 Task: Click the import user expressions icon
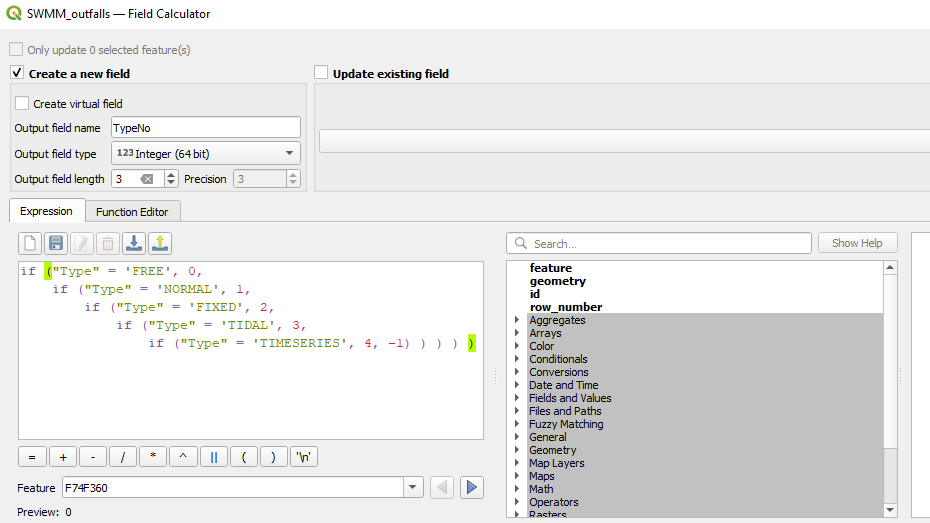tap(134, 243)
